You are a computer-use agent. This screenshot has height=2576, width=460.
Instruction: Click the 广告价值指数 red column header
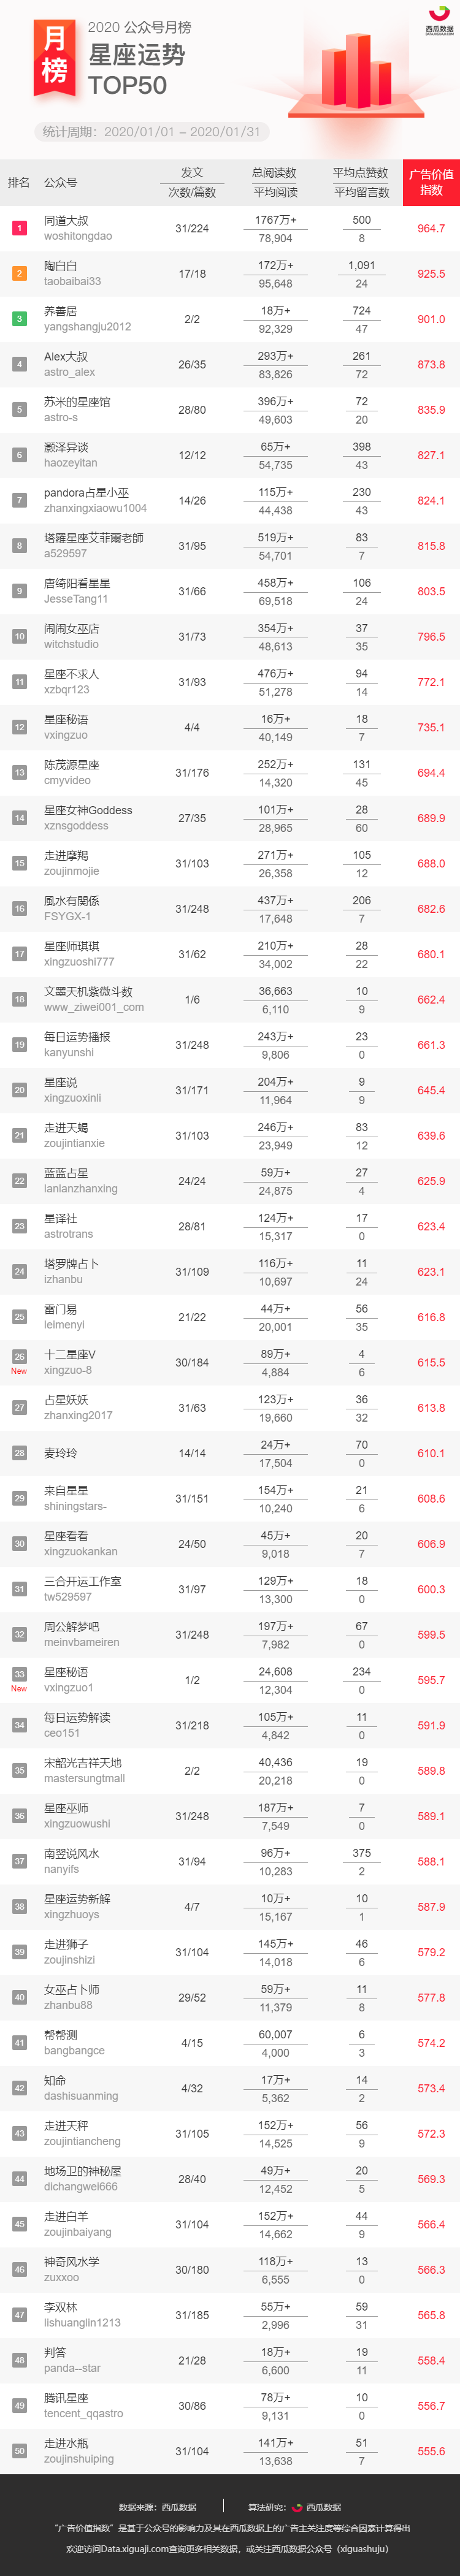click(431, 182)
